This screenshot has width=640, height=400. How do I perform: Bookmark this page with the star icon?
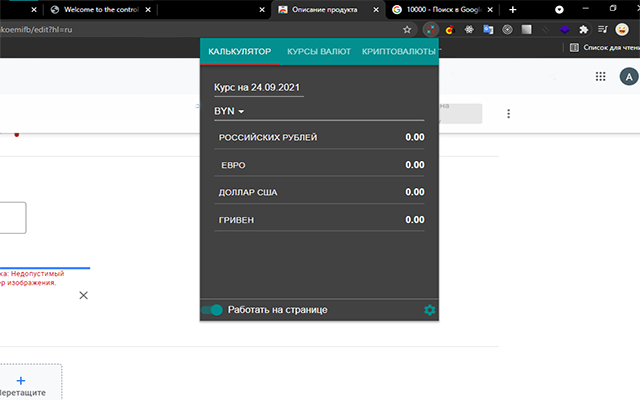[x=407, y=29]
